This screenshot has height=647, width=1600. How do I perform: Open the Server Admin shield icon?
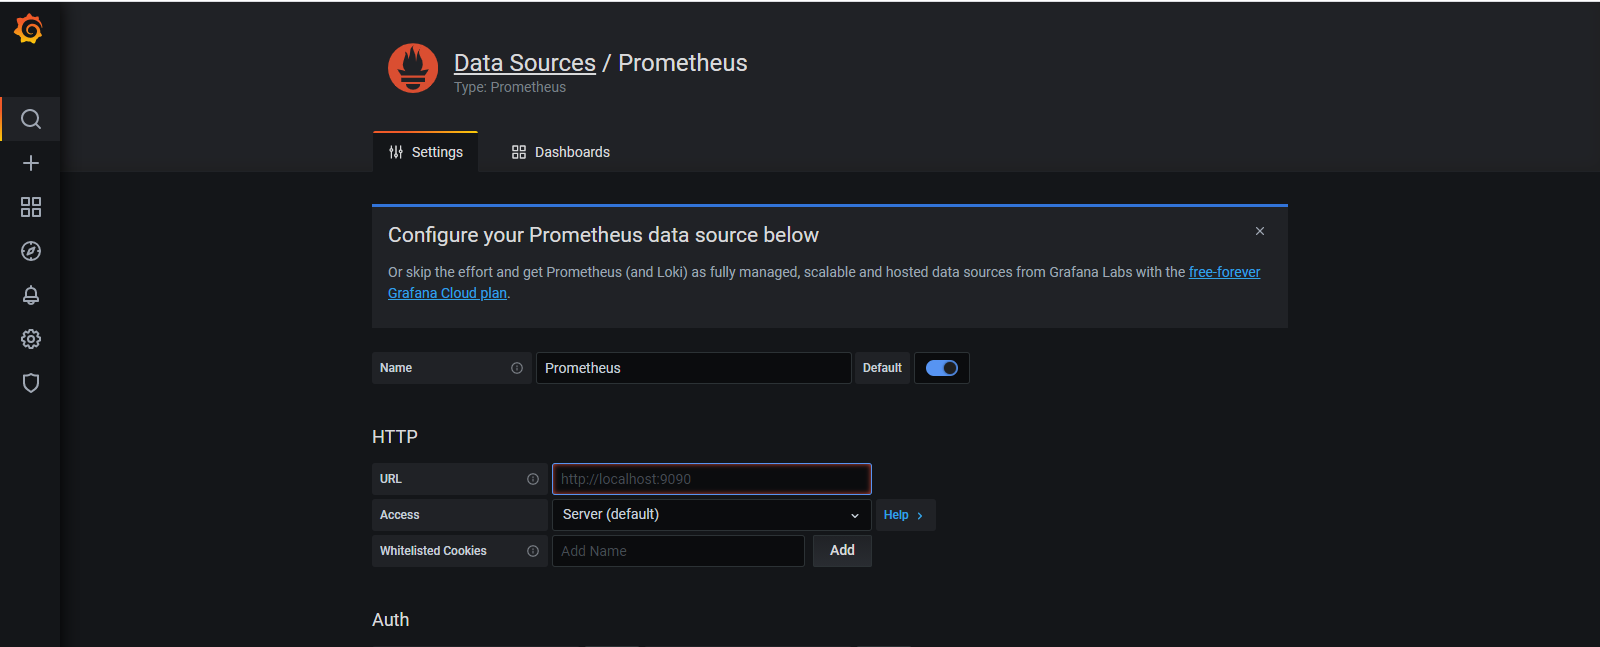(31, 383)
